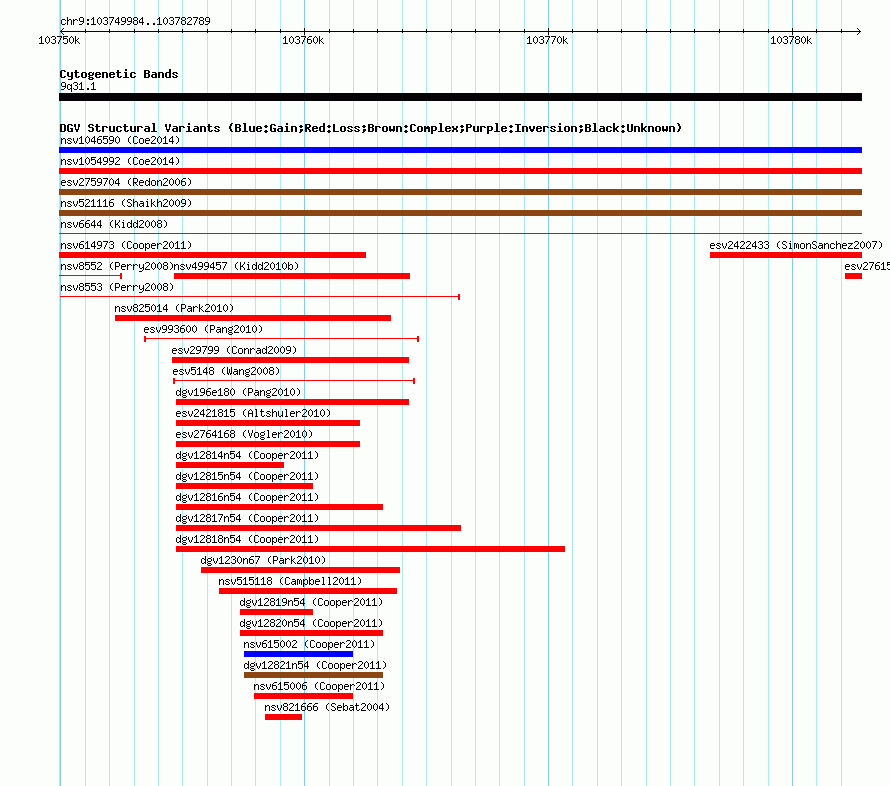The width and height of the screenshot is (890, 786).
Task: Click the black 9q31.1 cytogenetic band bar
Action: [x=460, y=97]
